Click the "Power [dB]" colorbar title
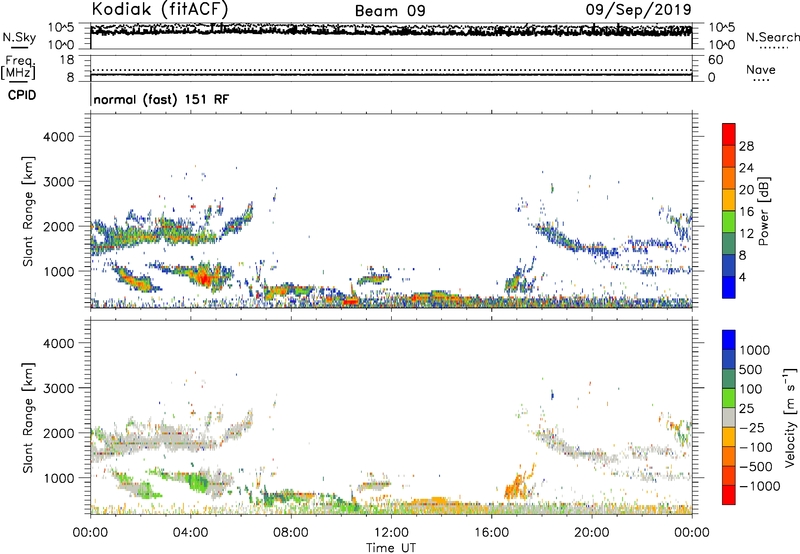The width and height of the screenshot is (800, 554). pyautogui.click(x=763, y=211)
